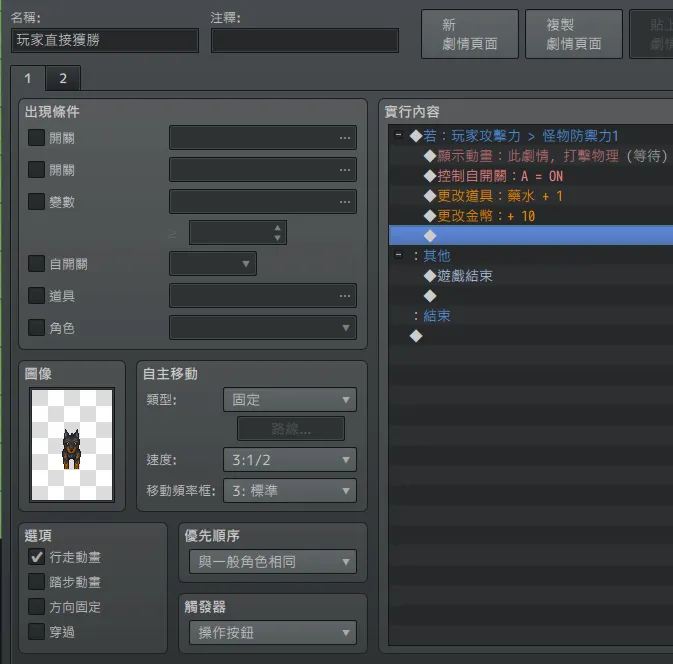Open the second 開關 switch selector ellipsis

click(x=344, y=170)
